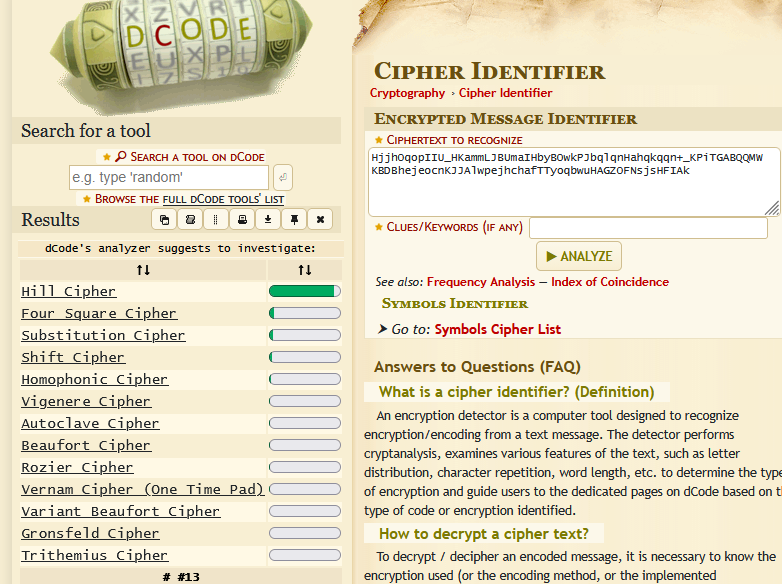782x584 pixels.
Task: Sort results by score column arrows
Action: (x=305, y=270)
